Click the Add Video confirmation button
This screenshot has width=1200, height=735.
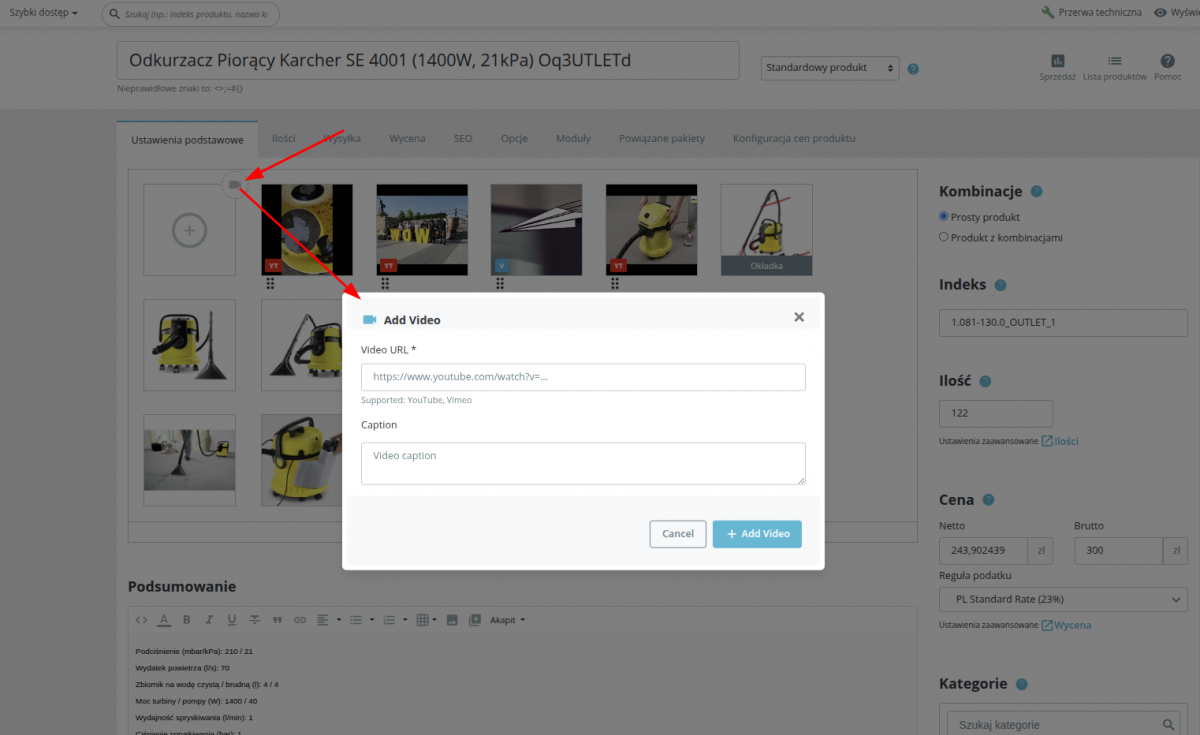tap(757, 533)
